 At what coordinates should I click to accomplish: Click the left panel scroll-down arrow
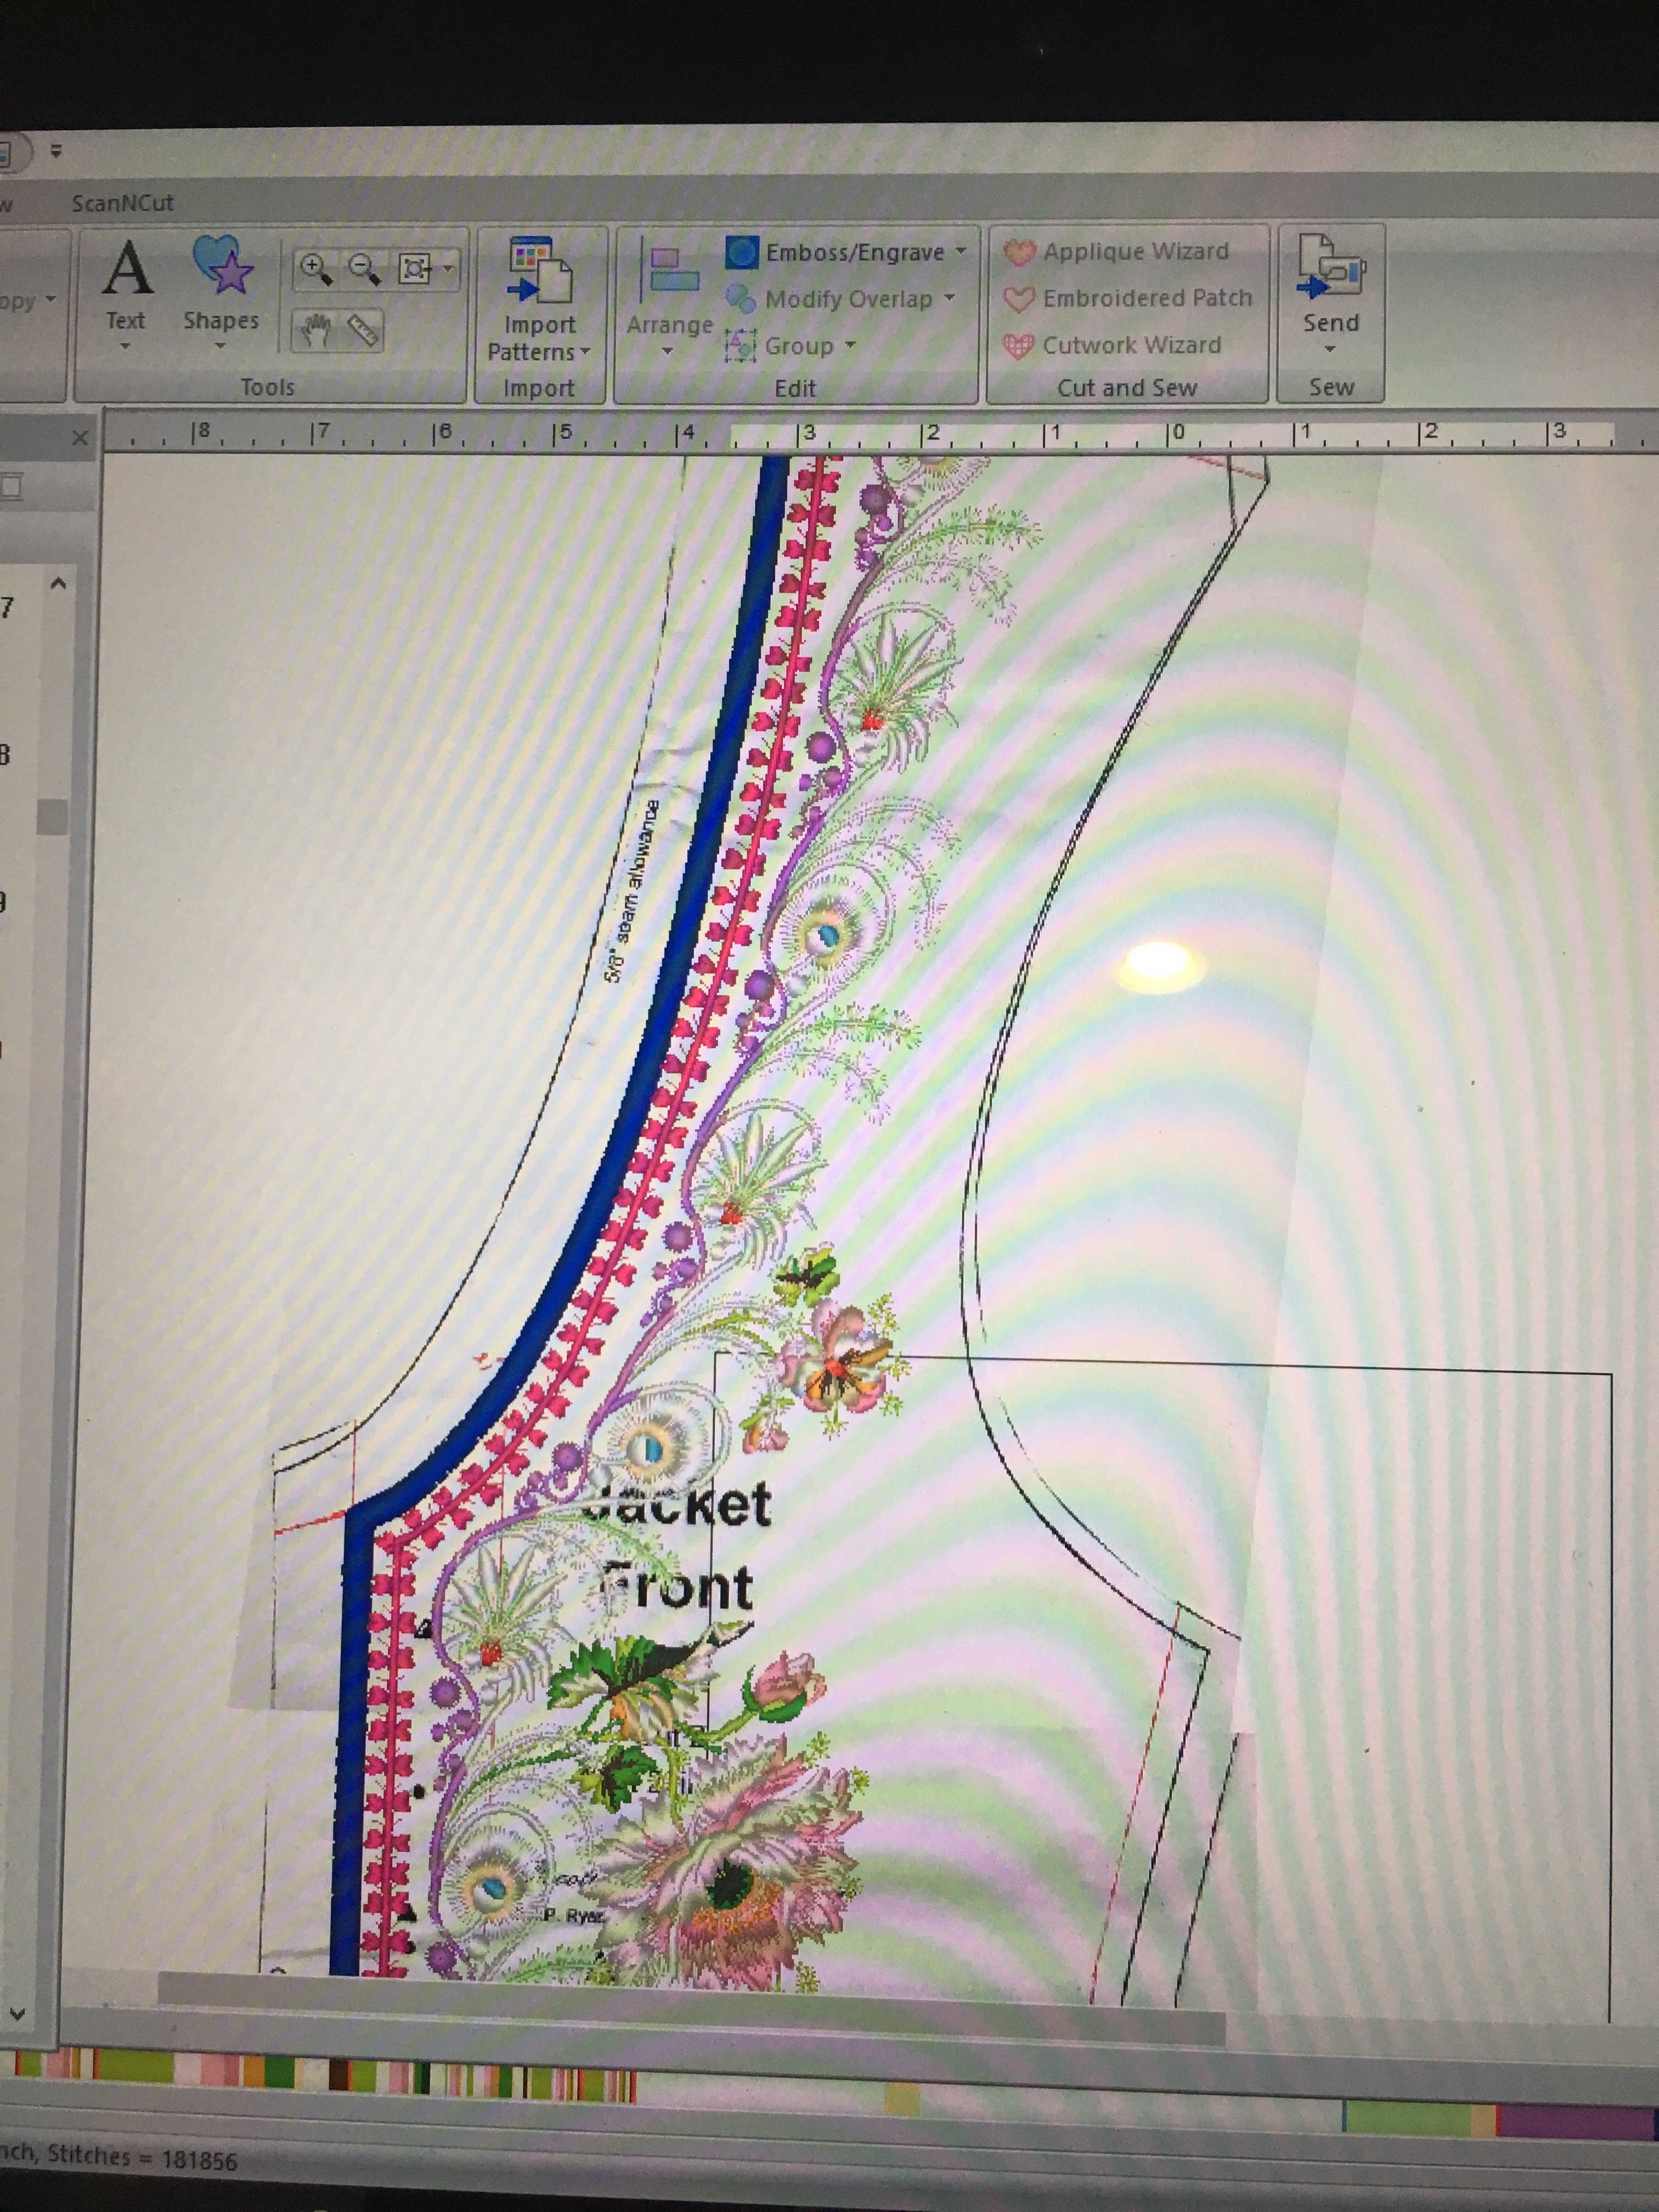17,2014
